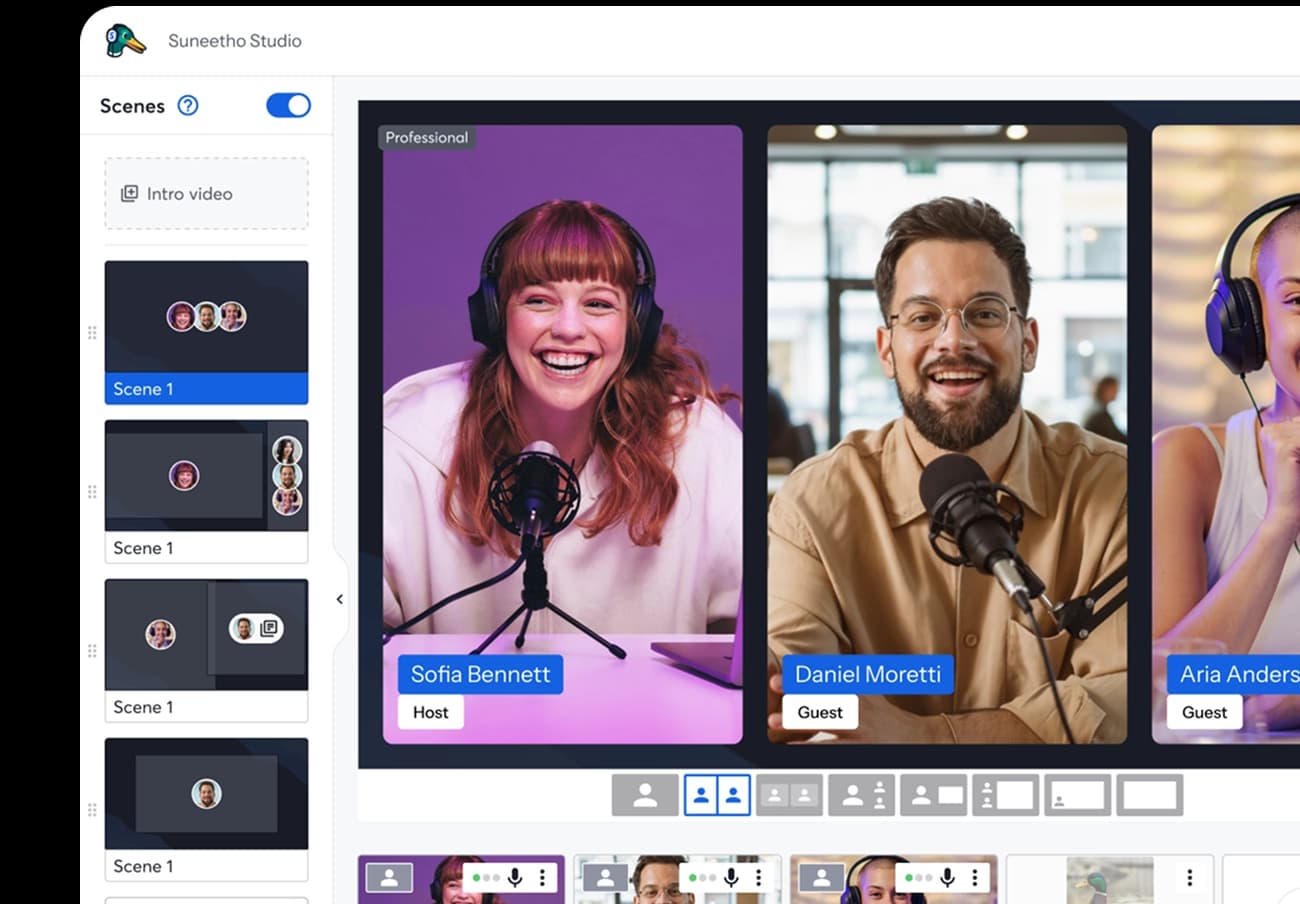Toggle the Scenes switch off

(x=288, y=106)
